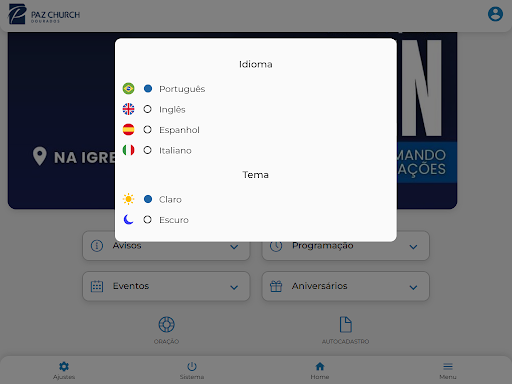The image size is (512, 384).
Task: Select the Espanhol radio button
Action: pos(147,130)
